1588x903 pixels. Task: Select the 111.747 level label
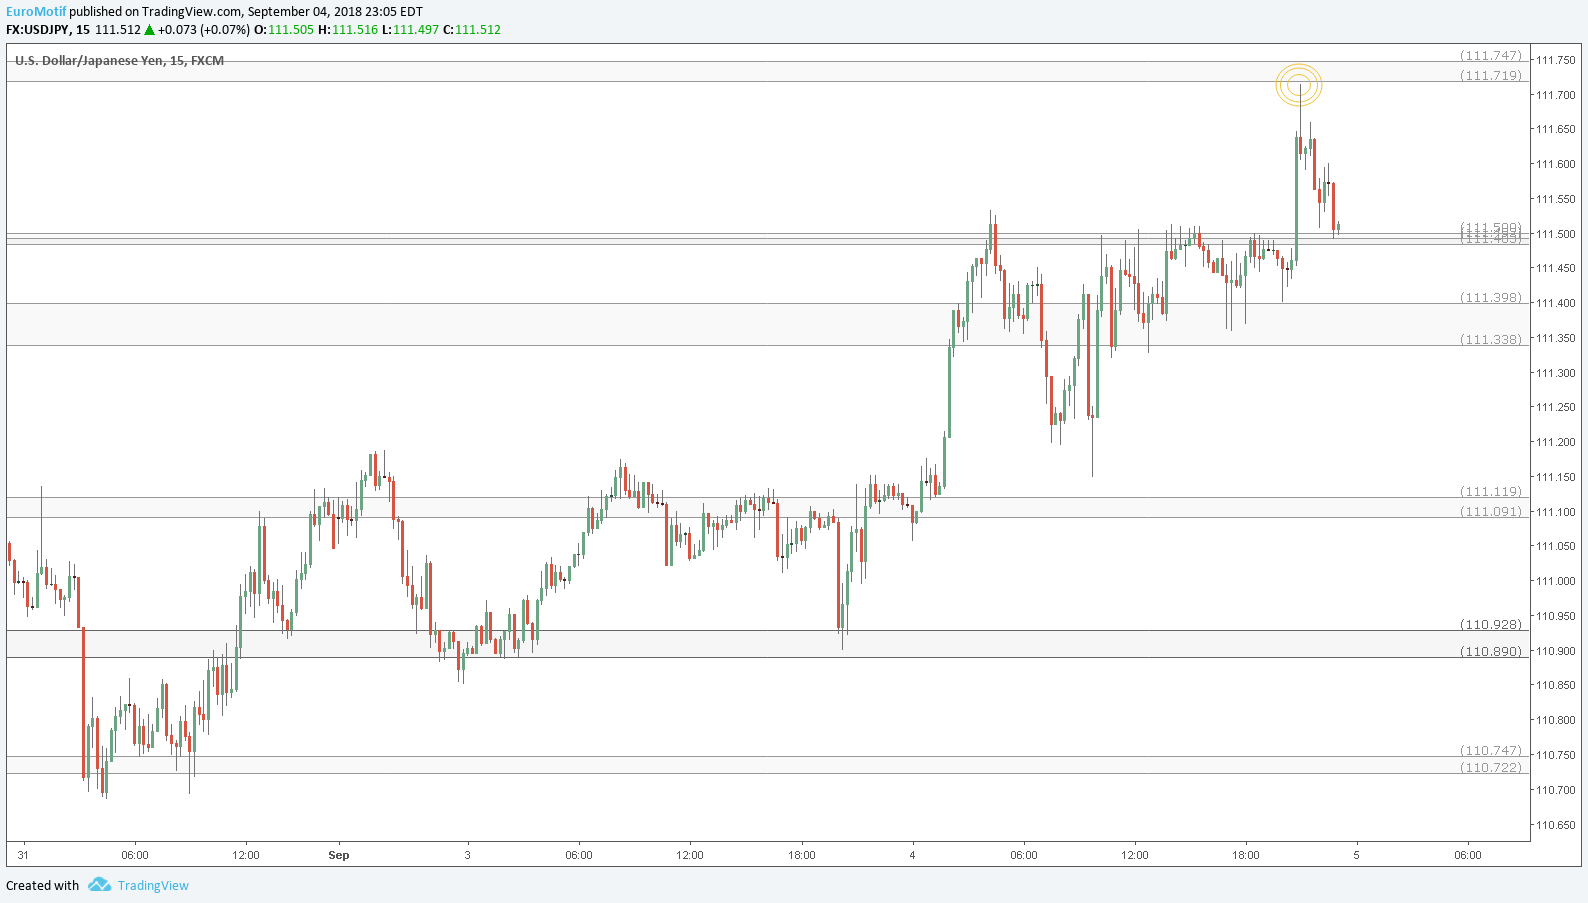coord(1490,56)
